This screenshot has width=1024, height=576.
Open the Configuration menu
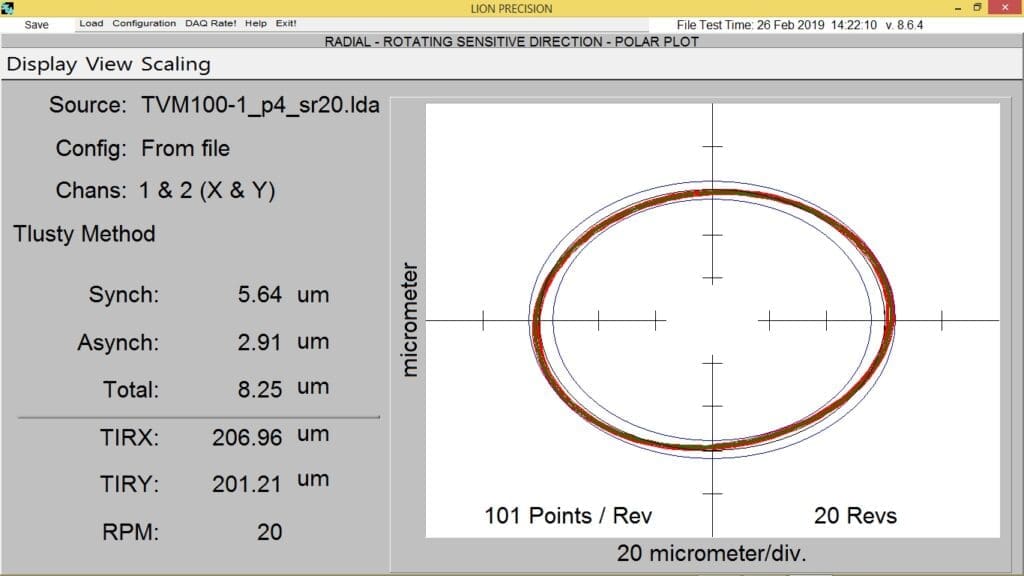(x=144, y=24)
